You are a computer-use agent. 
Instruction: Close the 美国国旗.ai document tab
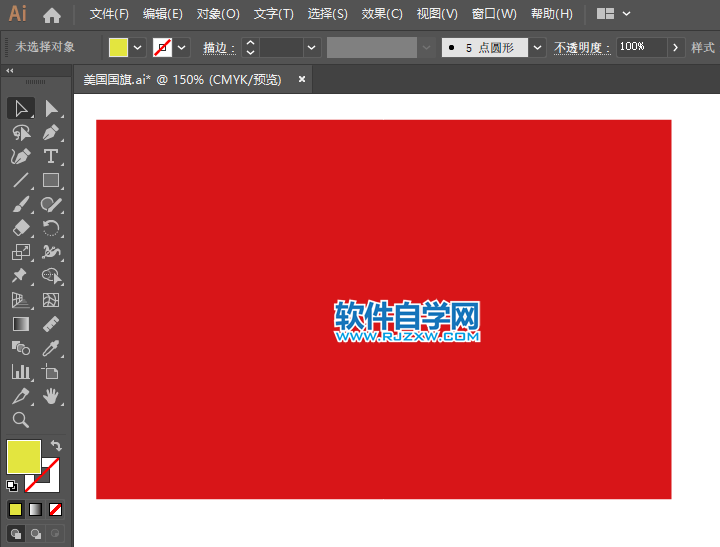[x=303, y=79]
